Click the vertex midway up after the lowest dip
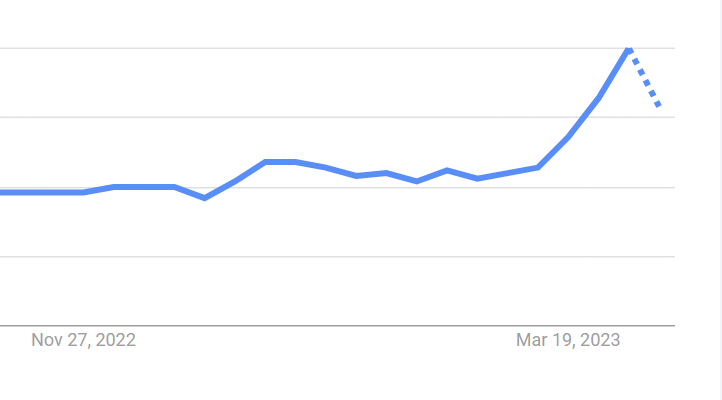The width and height of the screenshot is (722, 400). pos(235,181)
